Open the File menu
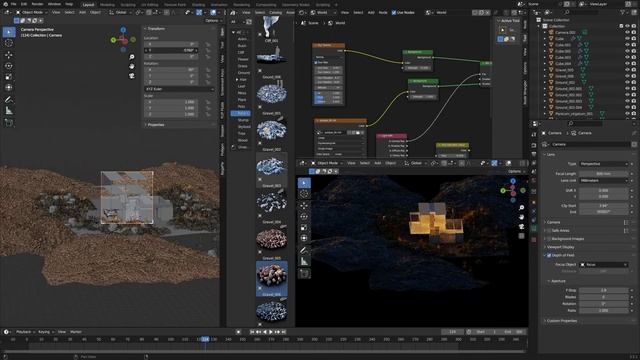Screen dimensions: 640x360 13,4
